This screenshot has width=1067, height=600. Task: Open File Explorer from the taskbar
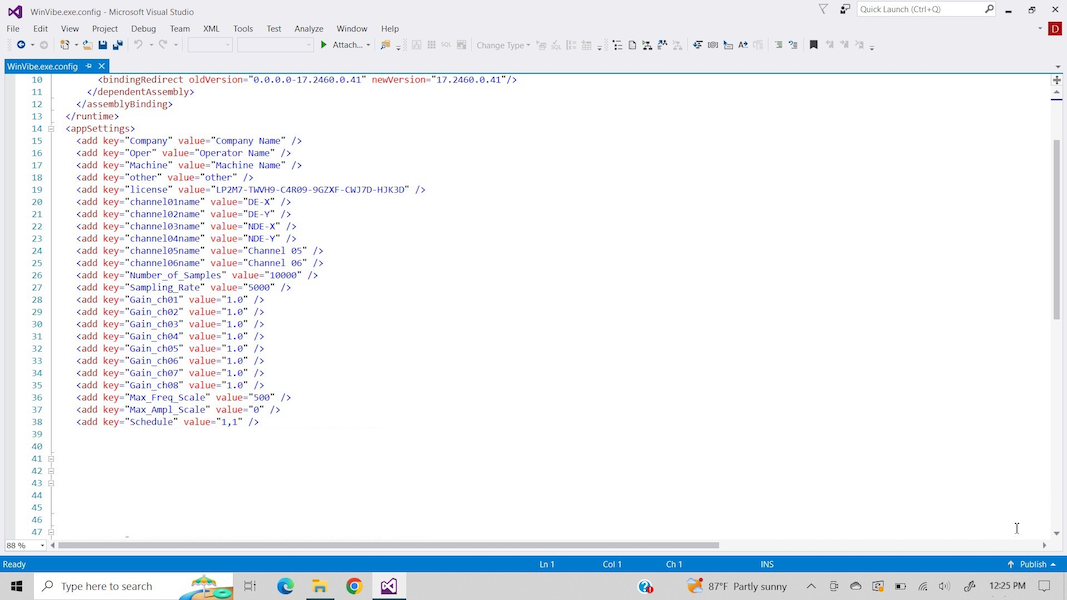tap(319, 586)
